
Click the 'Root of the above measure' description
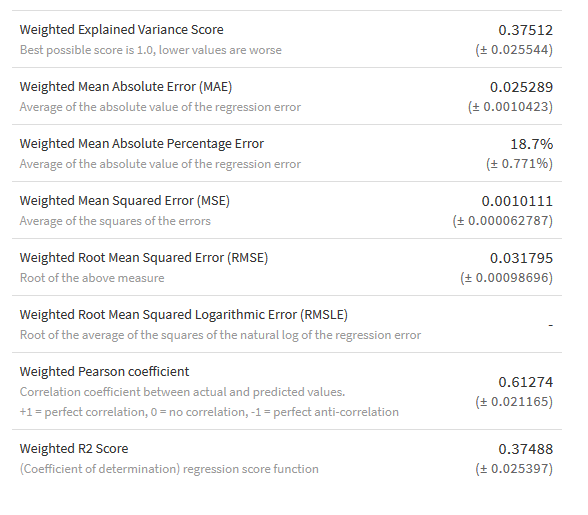92,278
